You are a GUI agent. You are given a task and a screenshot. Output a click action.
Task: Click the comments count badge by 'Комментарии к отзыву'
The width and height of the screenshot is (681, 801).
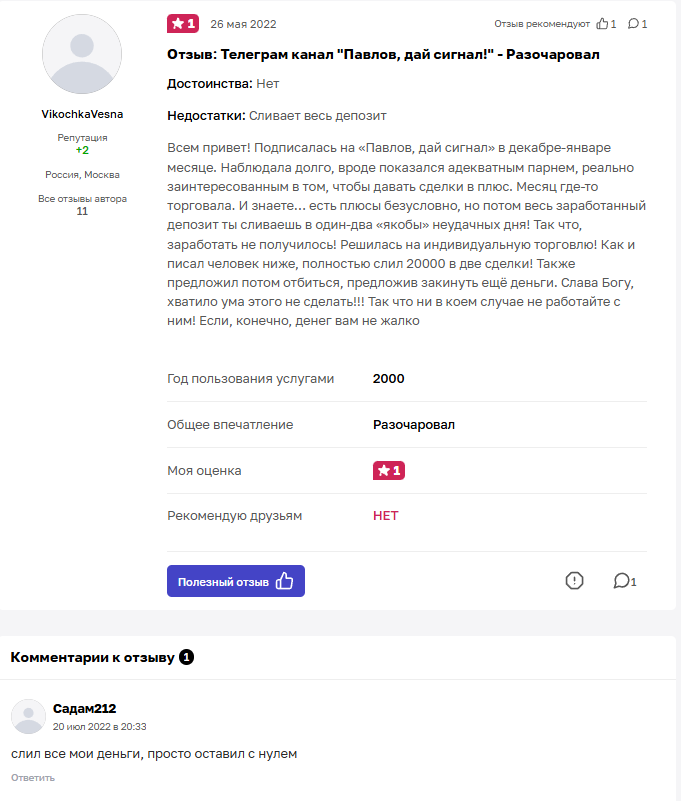[186, 657]
